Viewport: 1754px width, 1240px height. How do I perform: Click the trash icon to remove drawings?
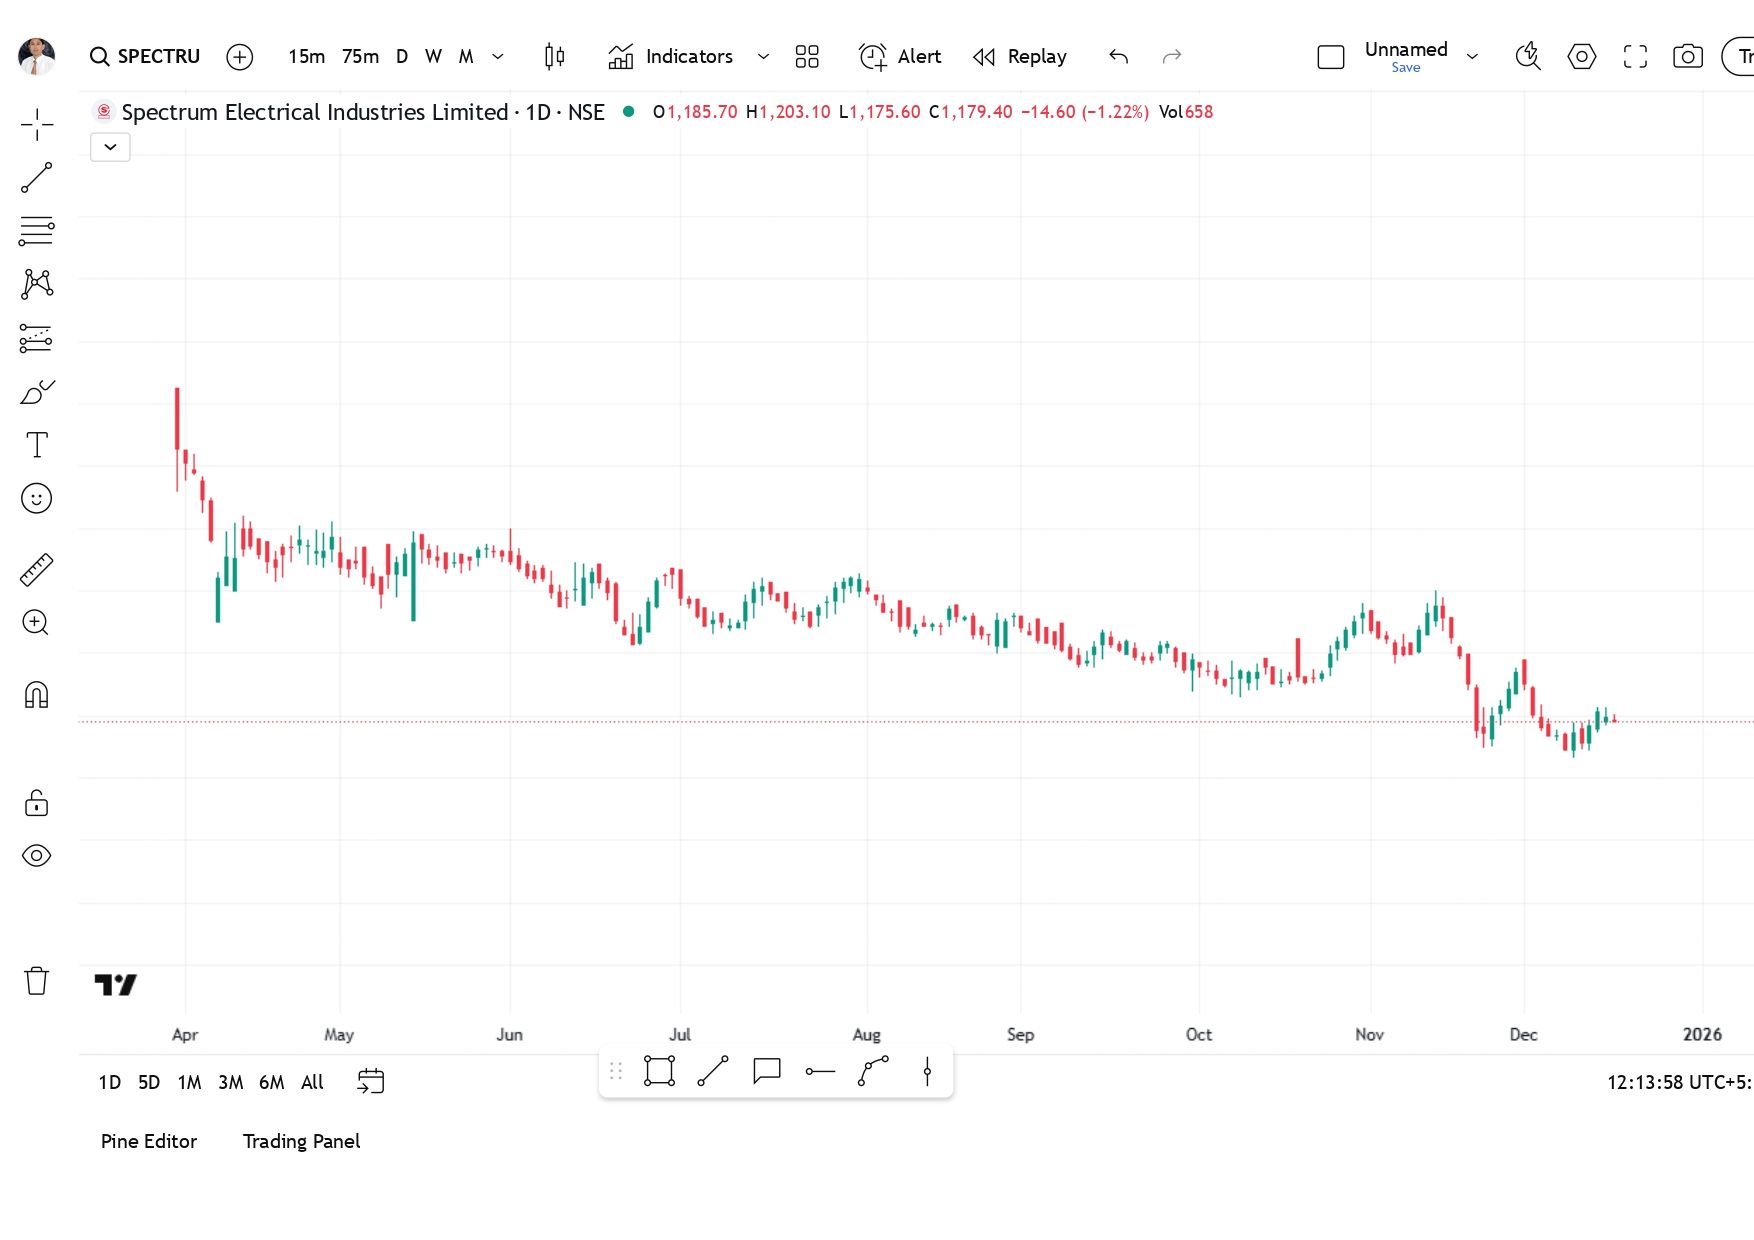point(37,981)
